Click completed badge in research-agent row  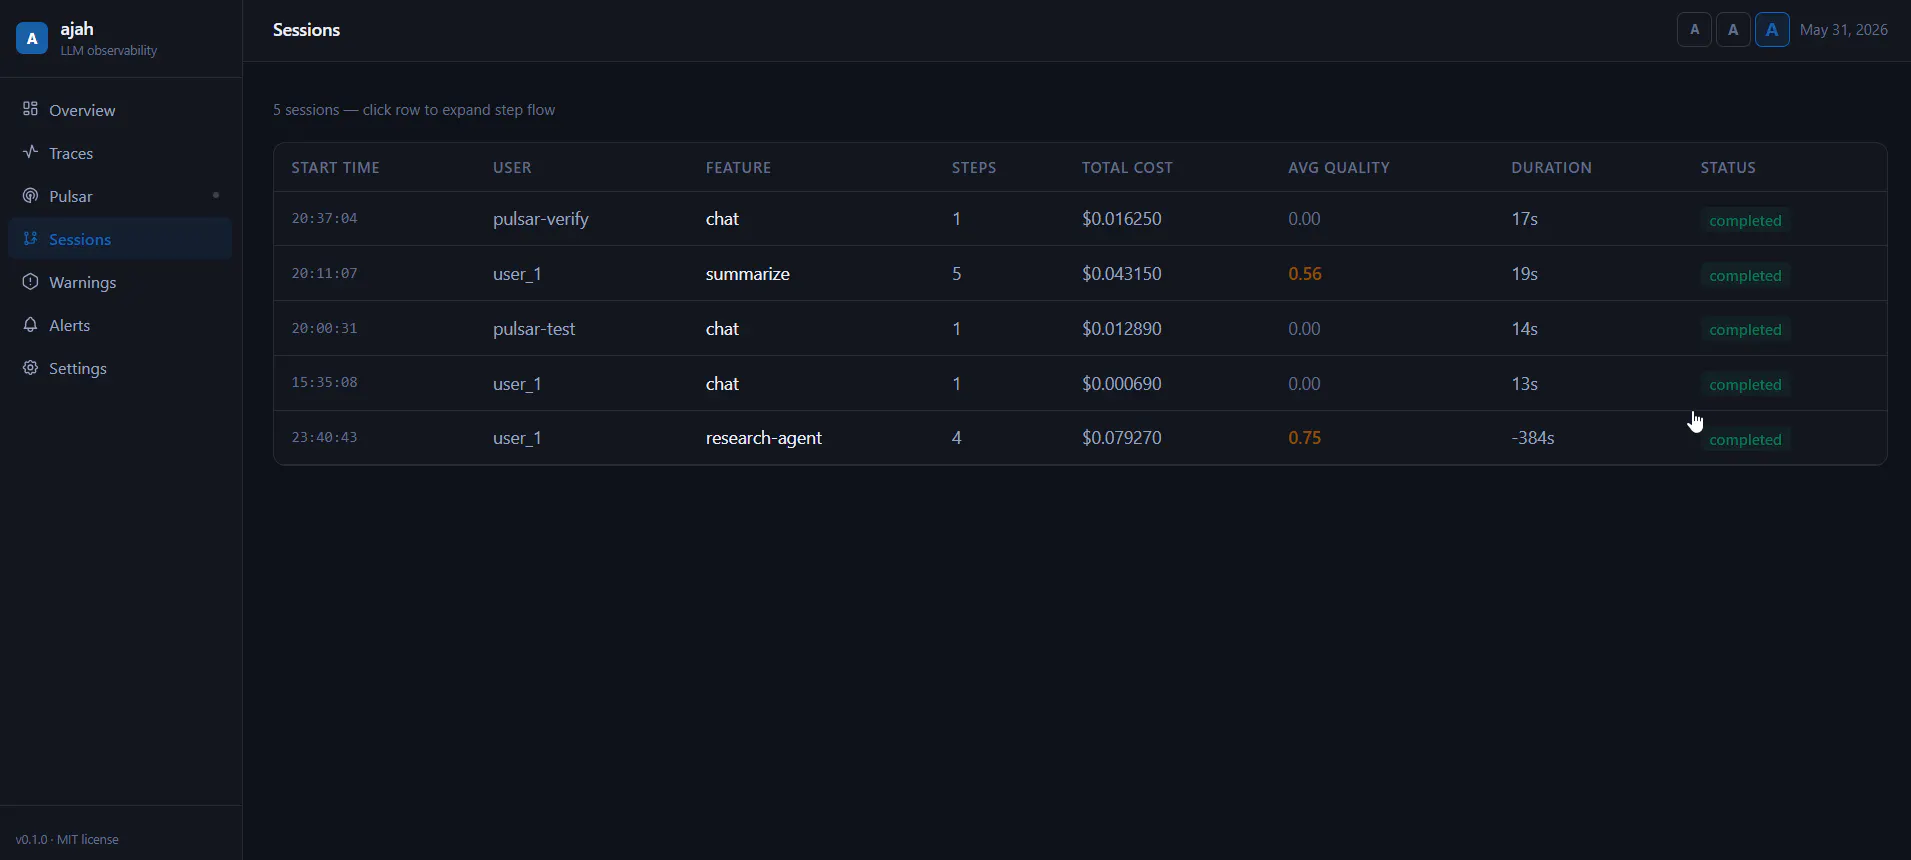coord(1745,440)
